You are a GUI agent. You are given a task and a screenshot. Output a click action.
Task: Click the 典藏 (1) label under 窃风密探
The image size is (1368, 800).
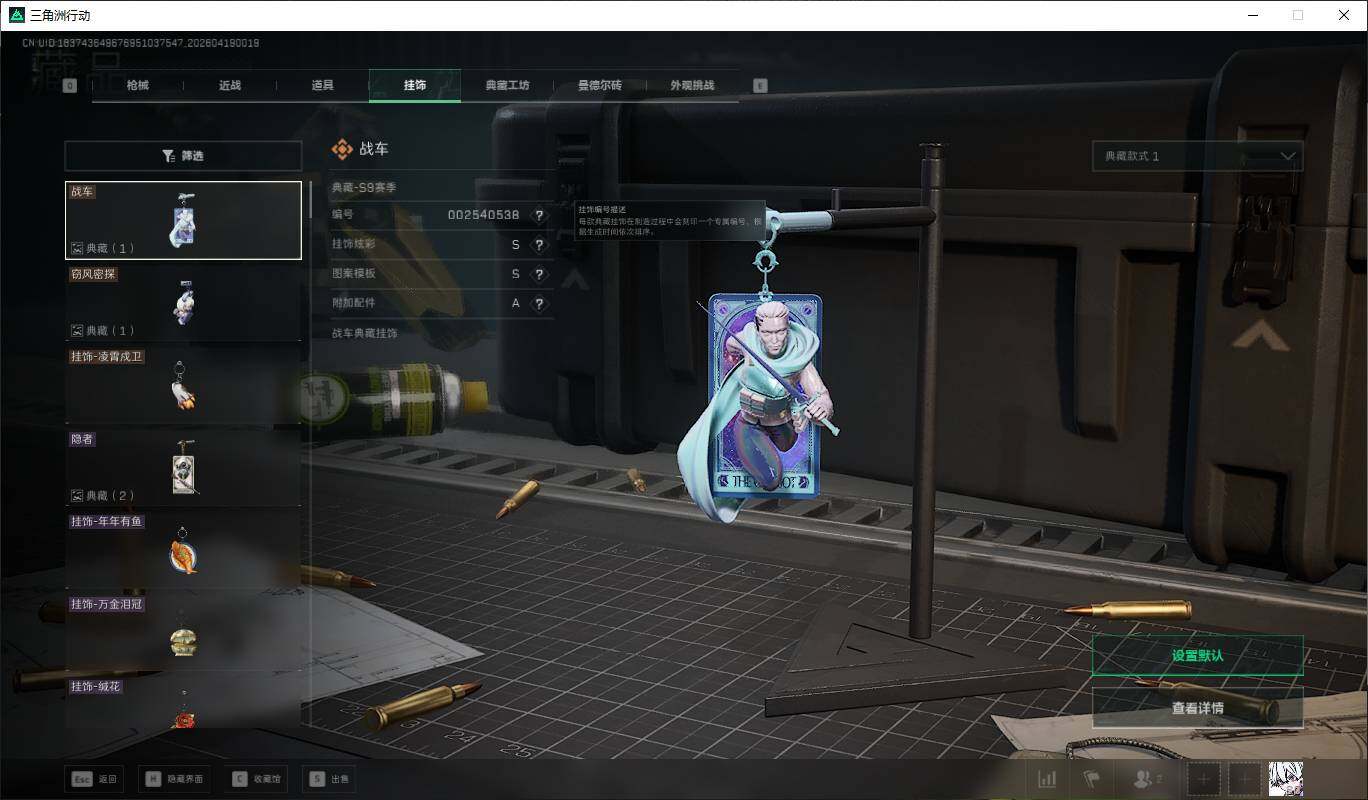pyautogui.click(x=103, y=330)
